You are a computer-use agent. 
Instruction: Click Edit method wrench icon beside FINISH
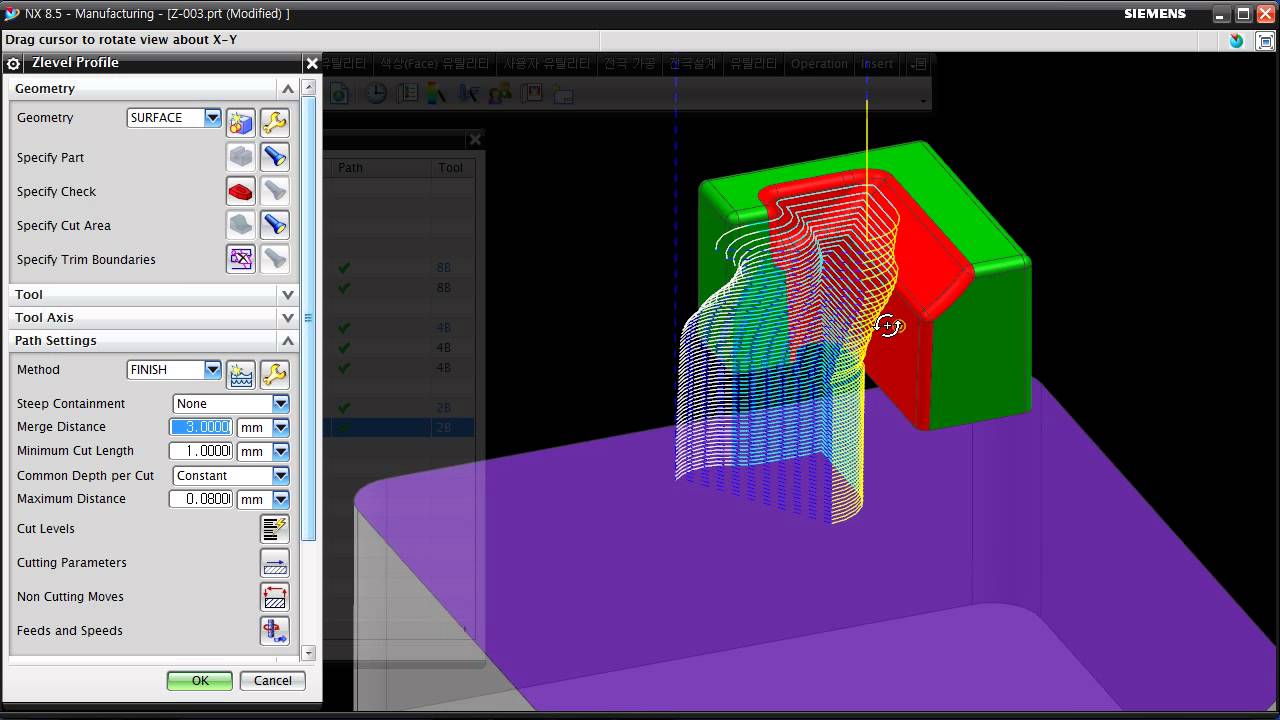(x=274, y=375)
